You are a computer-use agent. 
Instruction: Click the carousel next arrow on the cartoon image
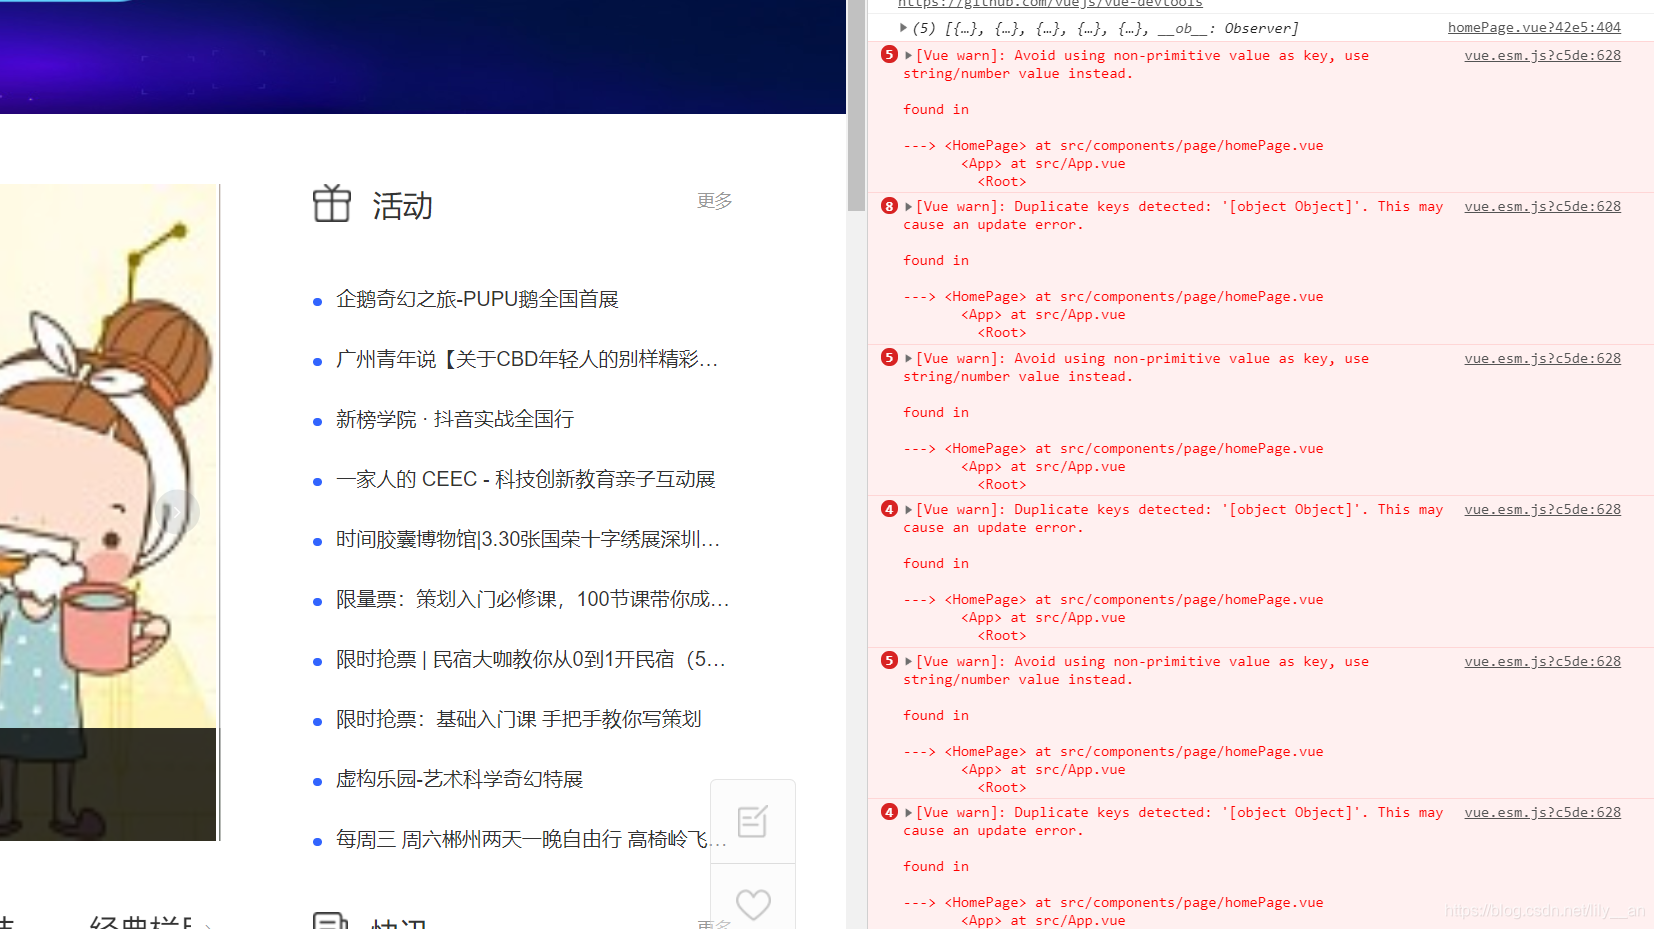177,511
